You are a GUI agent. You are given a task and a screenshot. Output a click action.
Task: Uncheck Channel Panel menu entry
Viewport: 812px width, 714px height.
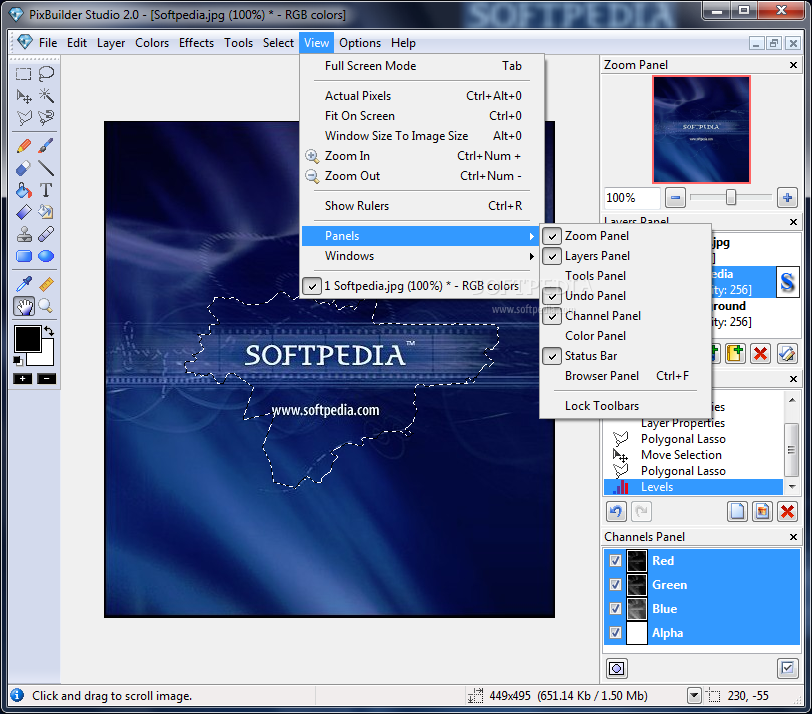pos(625,316)
